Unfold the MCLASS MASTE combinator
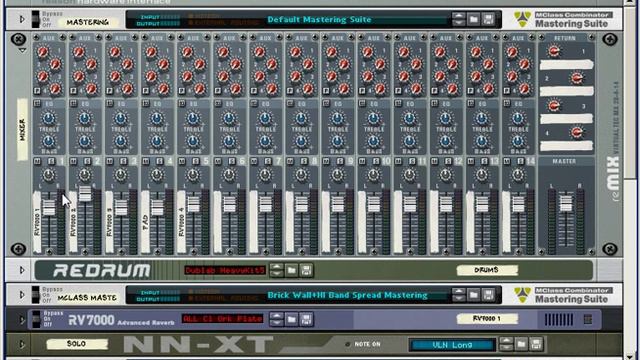 tap(22, 295)
